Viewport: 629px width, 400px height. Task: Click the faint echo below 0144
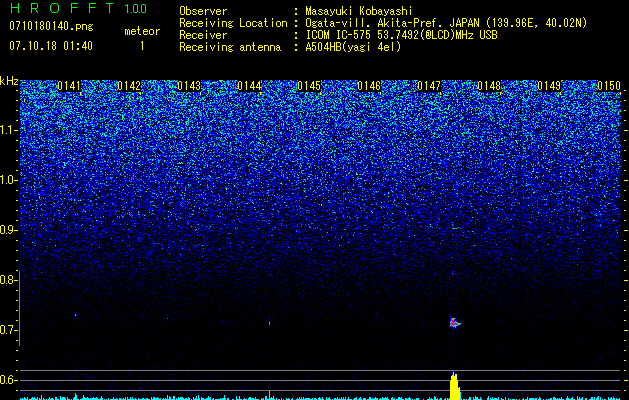(x=269, y=322)
